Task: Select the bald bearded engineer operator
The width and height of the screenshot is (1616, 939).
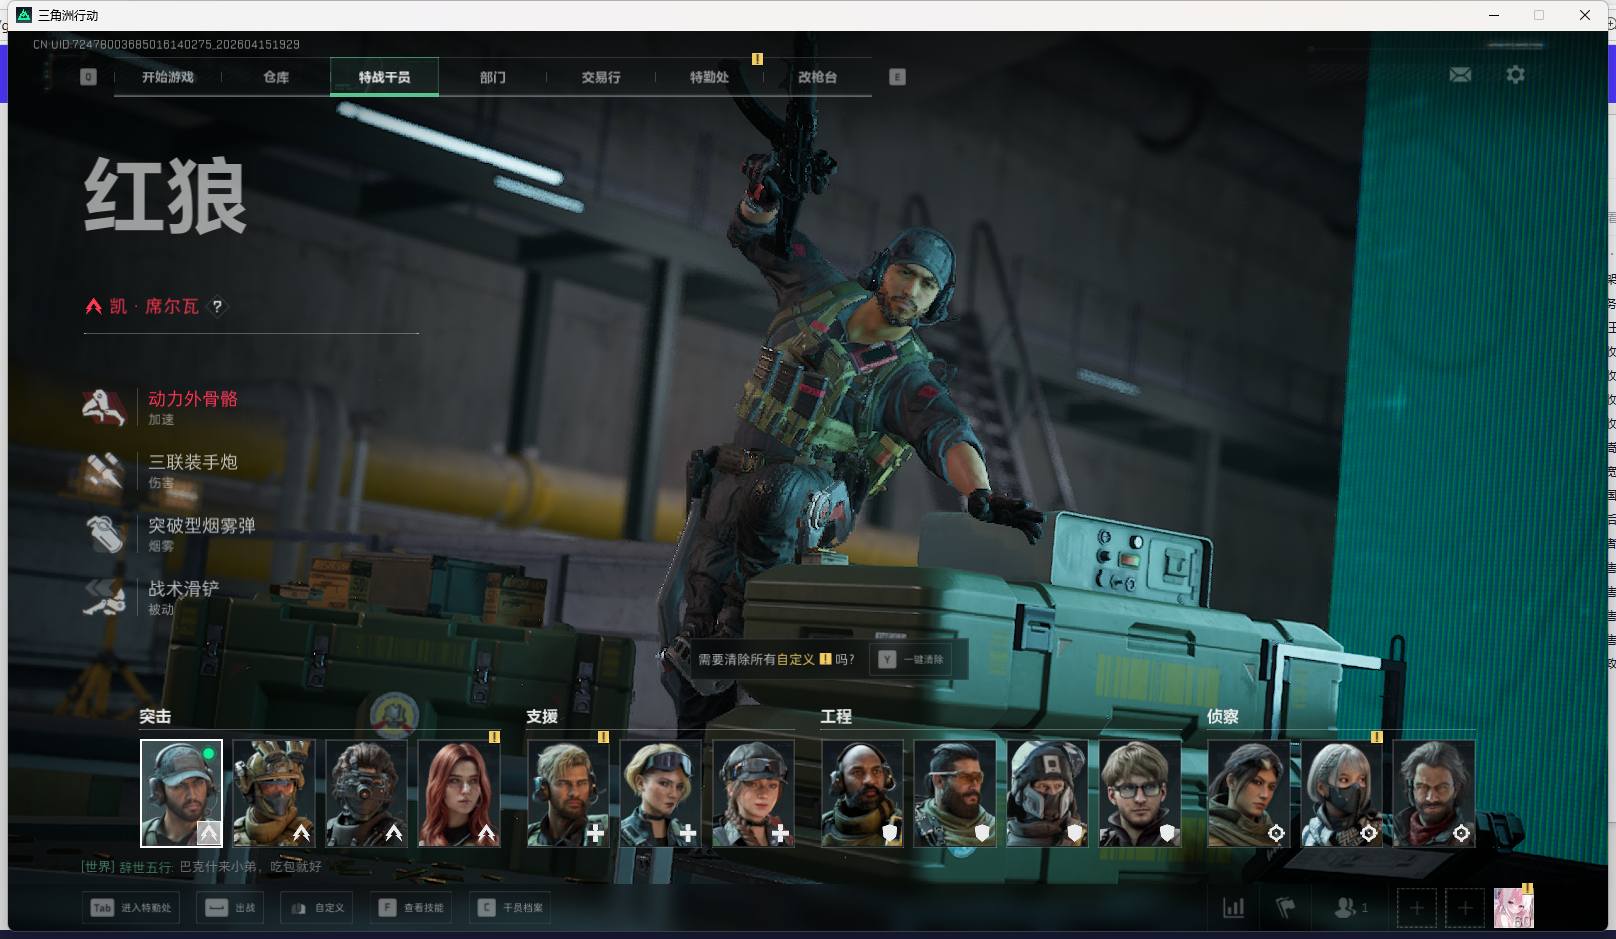Action: [x=862, y=793]
